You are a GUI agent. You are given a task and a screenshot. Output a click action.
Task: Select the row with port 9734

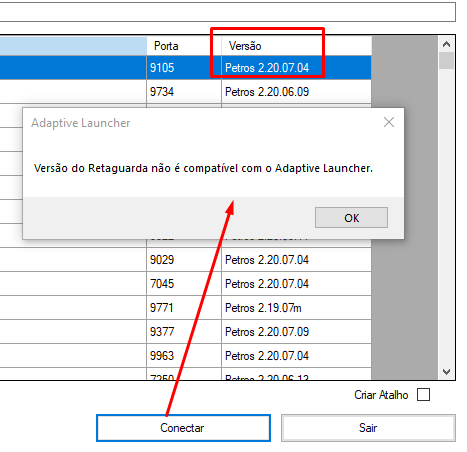coord(186,92)
